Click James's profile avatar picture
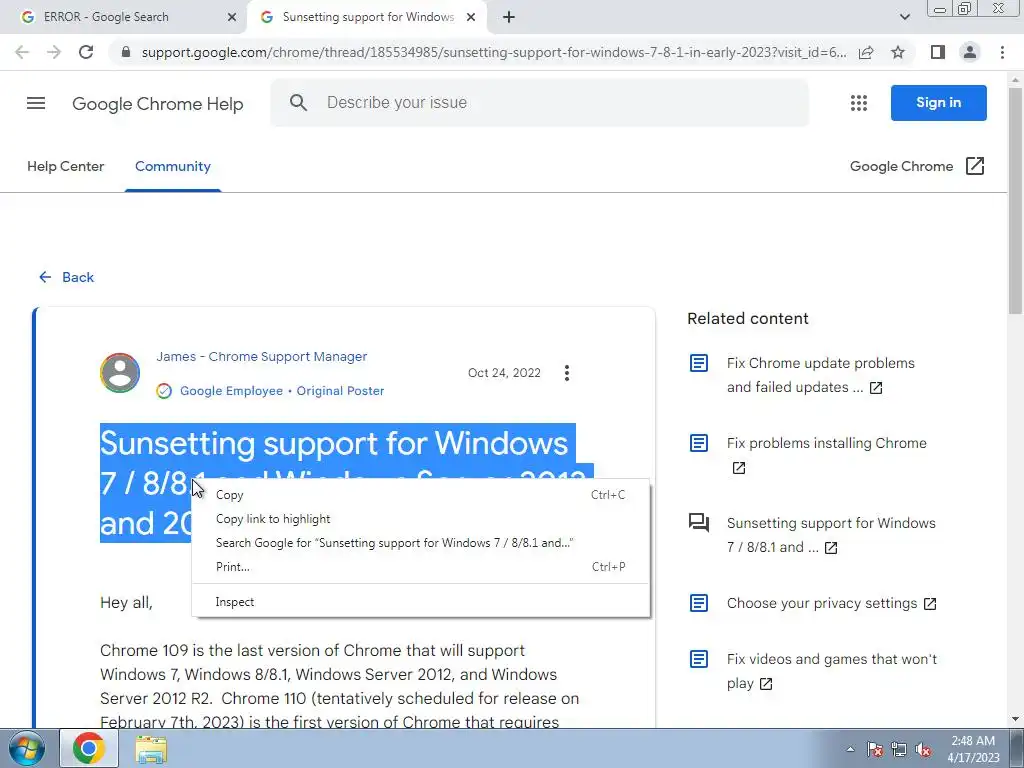 click(x=120, y=373)
